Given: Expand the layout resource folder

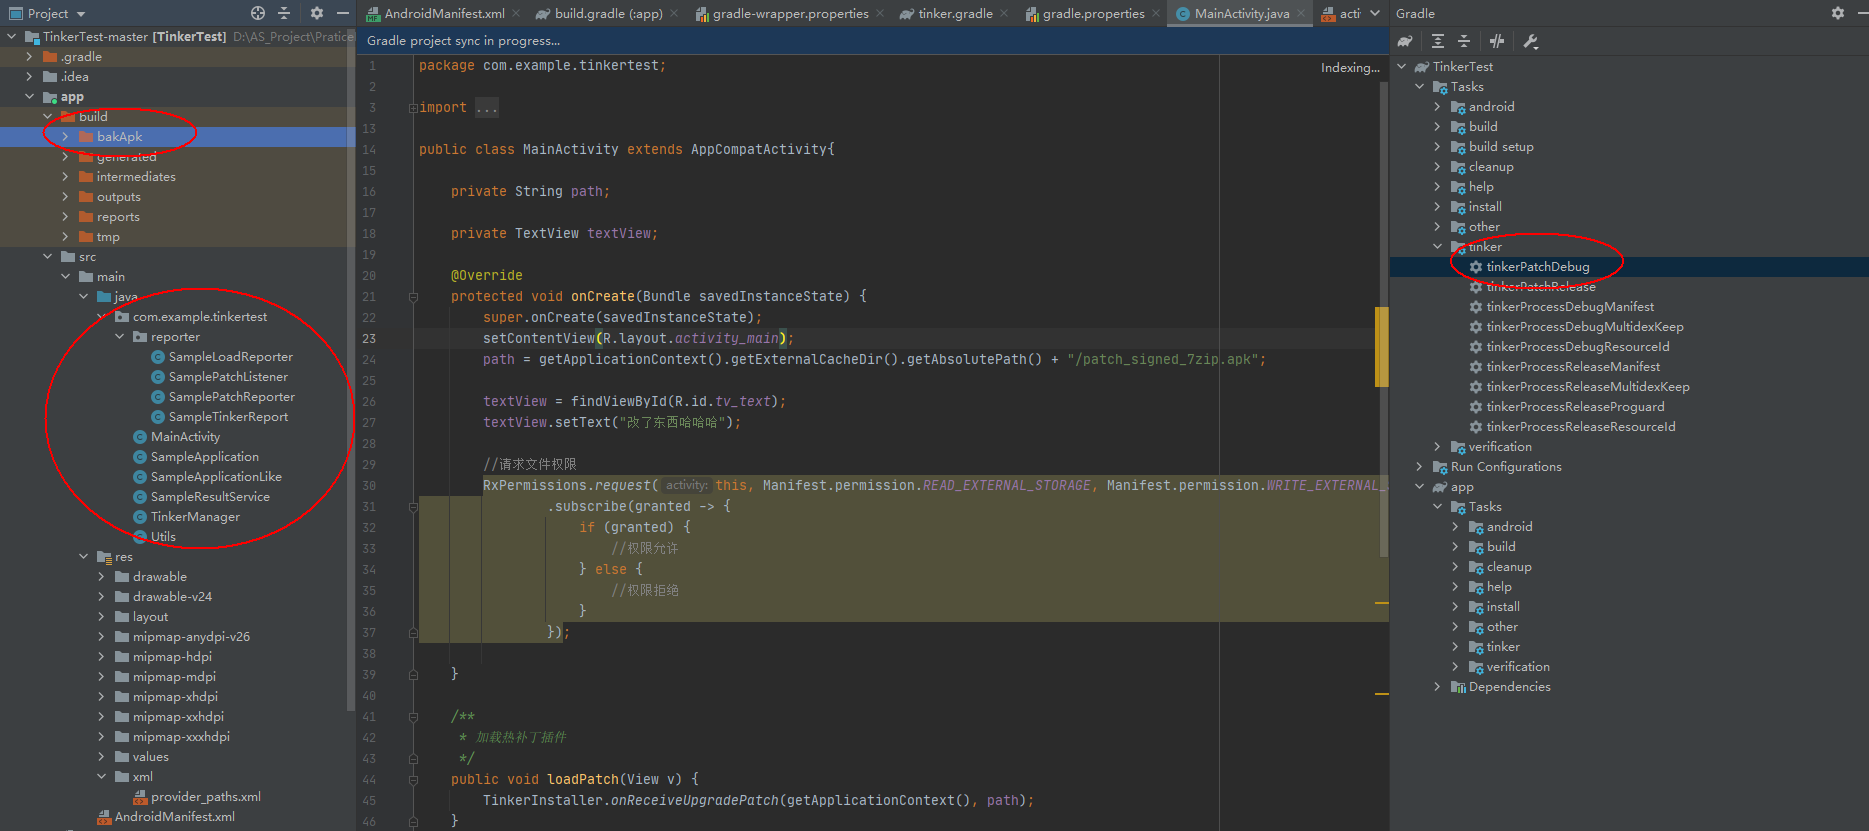Looking at the screenshot, I should point(101,617).
